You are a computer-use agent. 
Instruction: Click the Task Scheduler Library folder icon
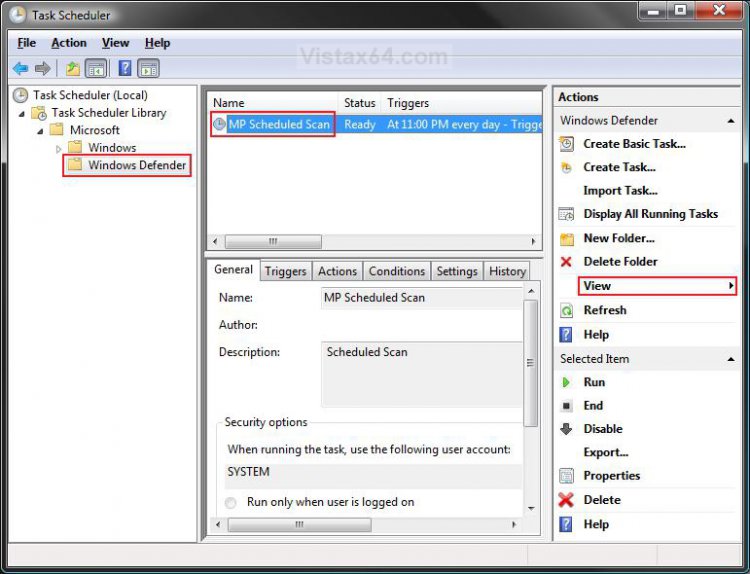[39, 113]
